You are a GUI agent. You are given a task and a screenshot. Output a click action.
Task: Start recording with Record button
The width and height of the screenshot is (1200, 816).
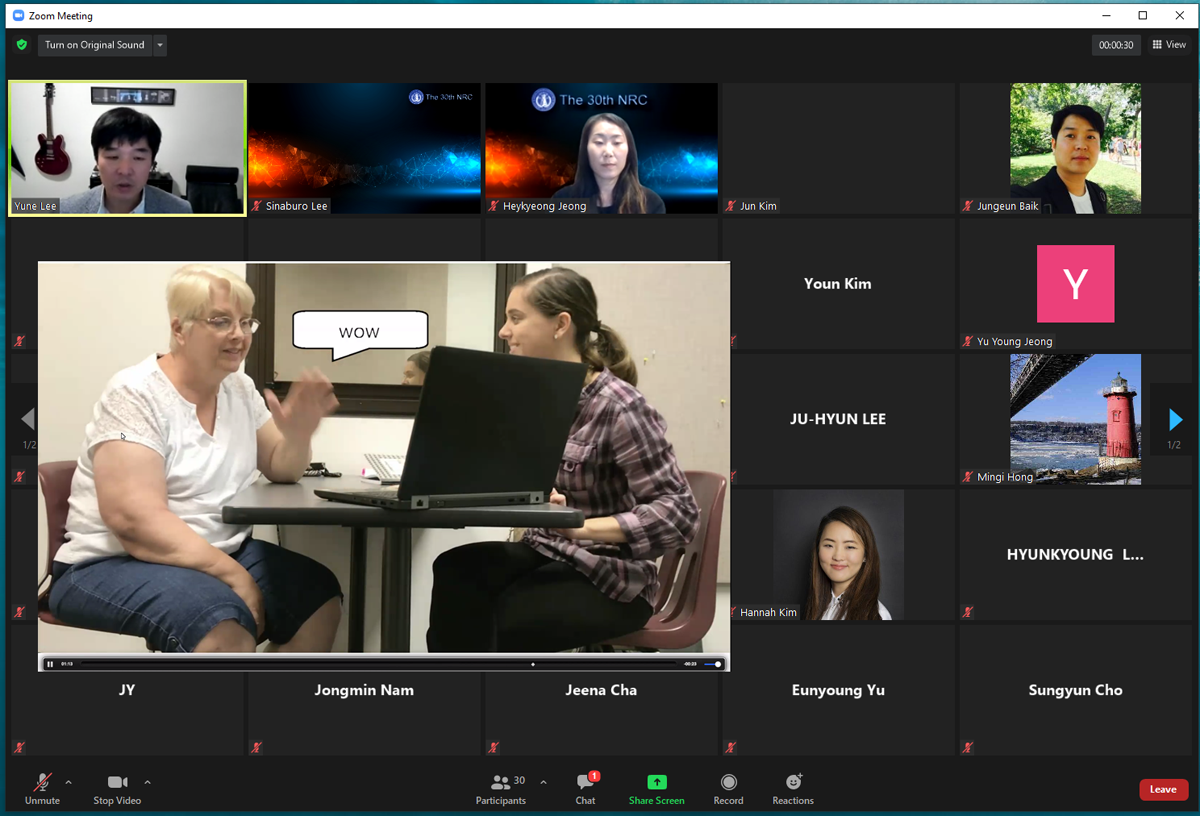(728, 788)
